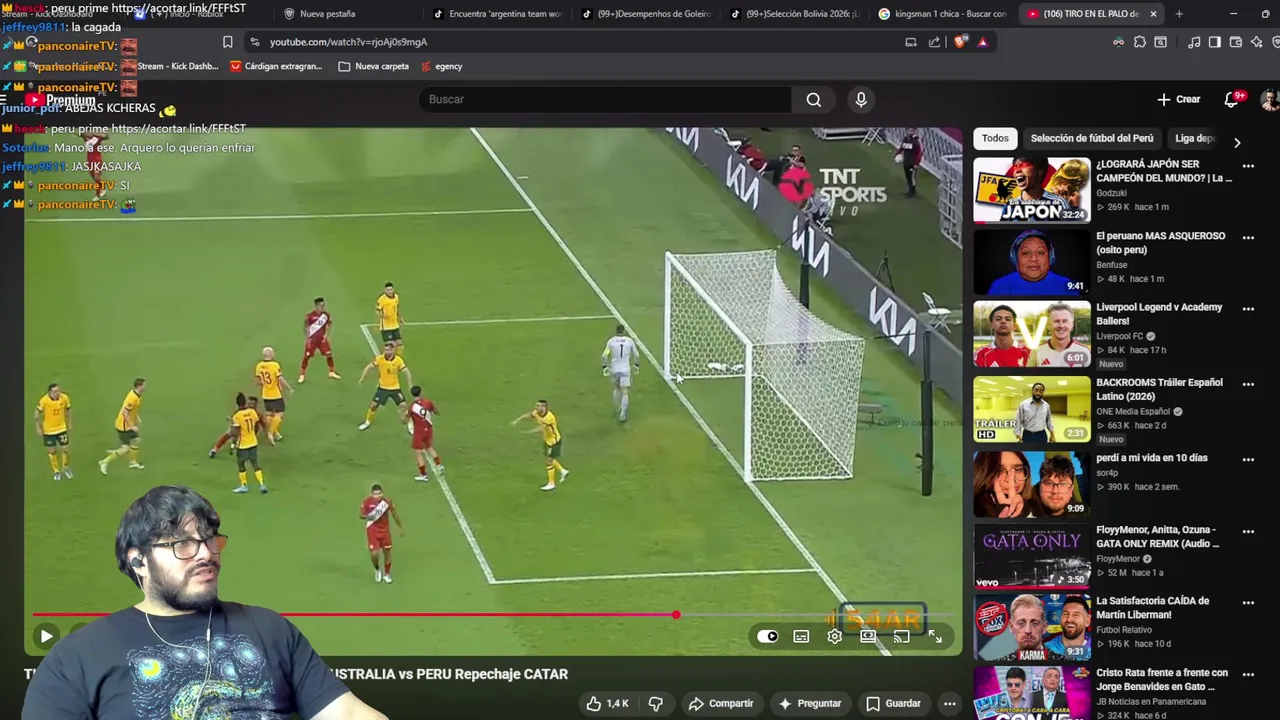The image size is (1280, 720).
Task: Open site settings icon in address bar
Action: coord(255,42)
